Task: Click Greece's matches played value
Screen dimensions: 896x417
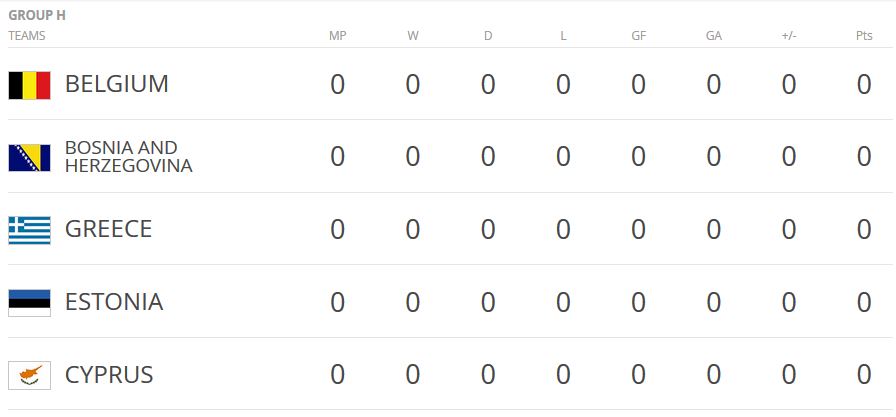Action: (x=337, y=229)
